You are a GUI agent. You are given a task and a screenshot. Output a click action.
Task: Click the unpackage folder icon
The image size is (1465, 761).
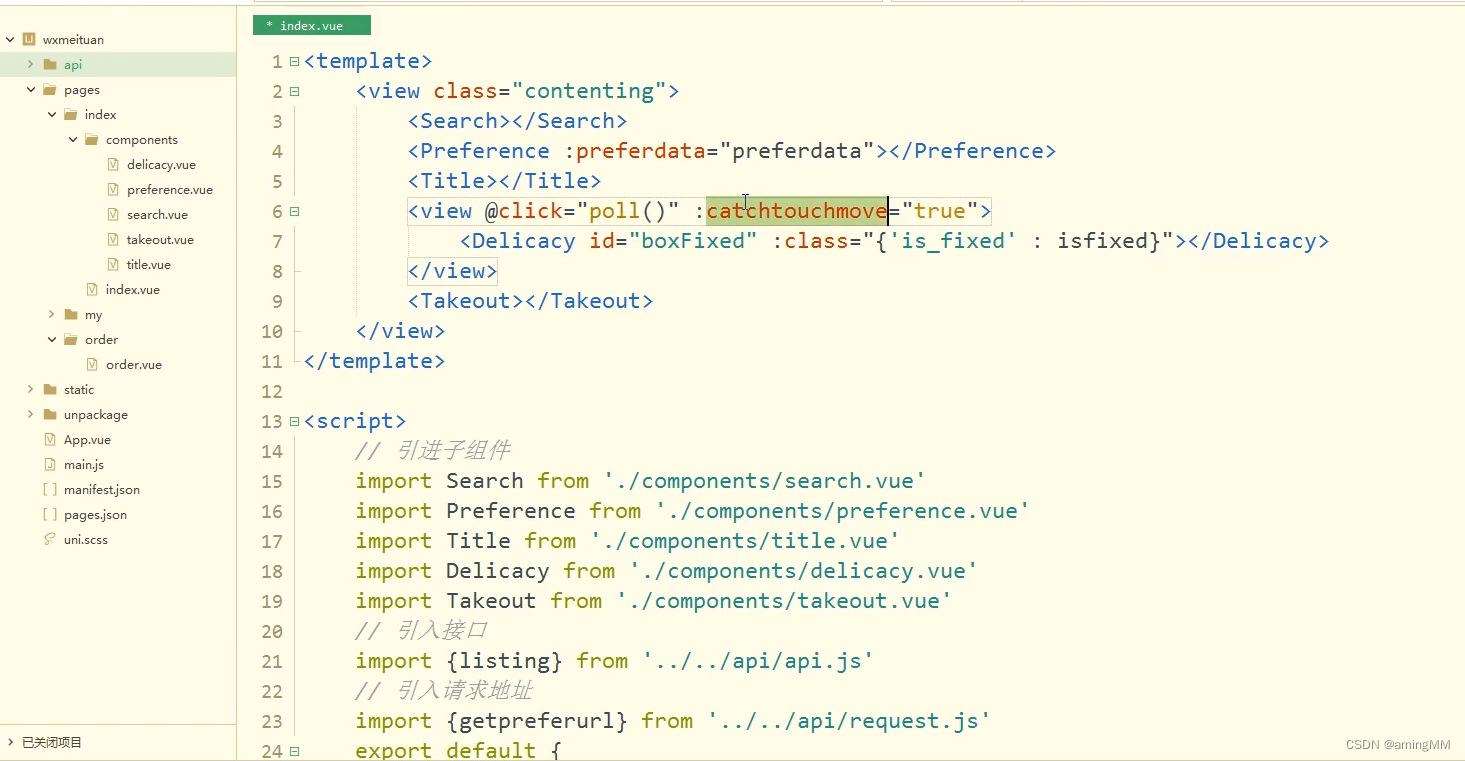tap(50, 415)
